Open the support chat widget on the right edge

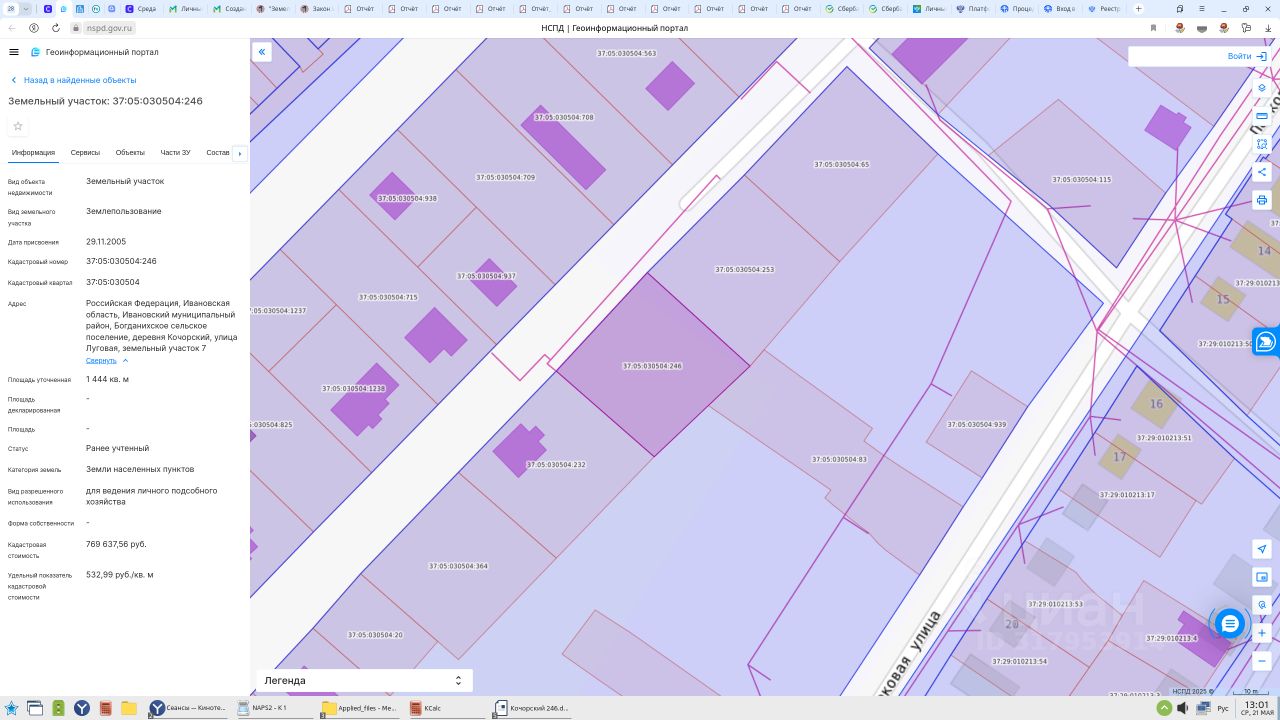coord(1265,342)
